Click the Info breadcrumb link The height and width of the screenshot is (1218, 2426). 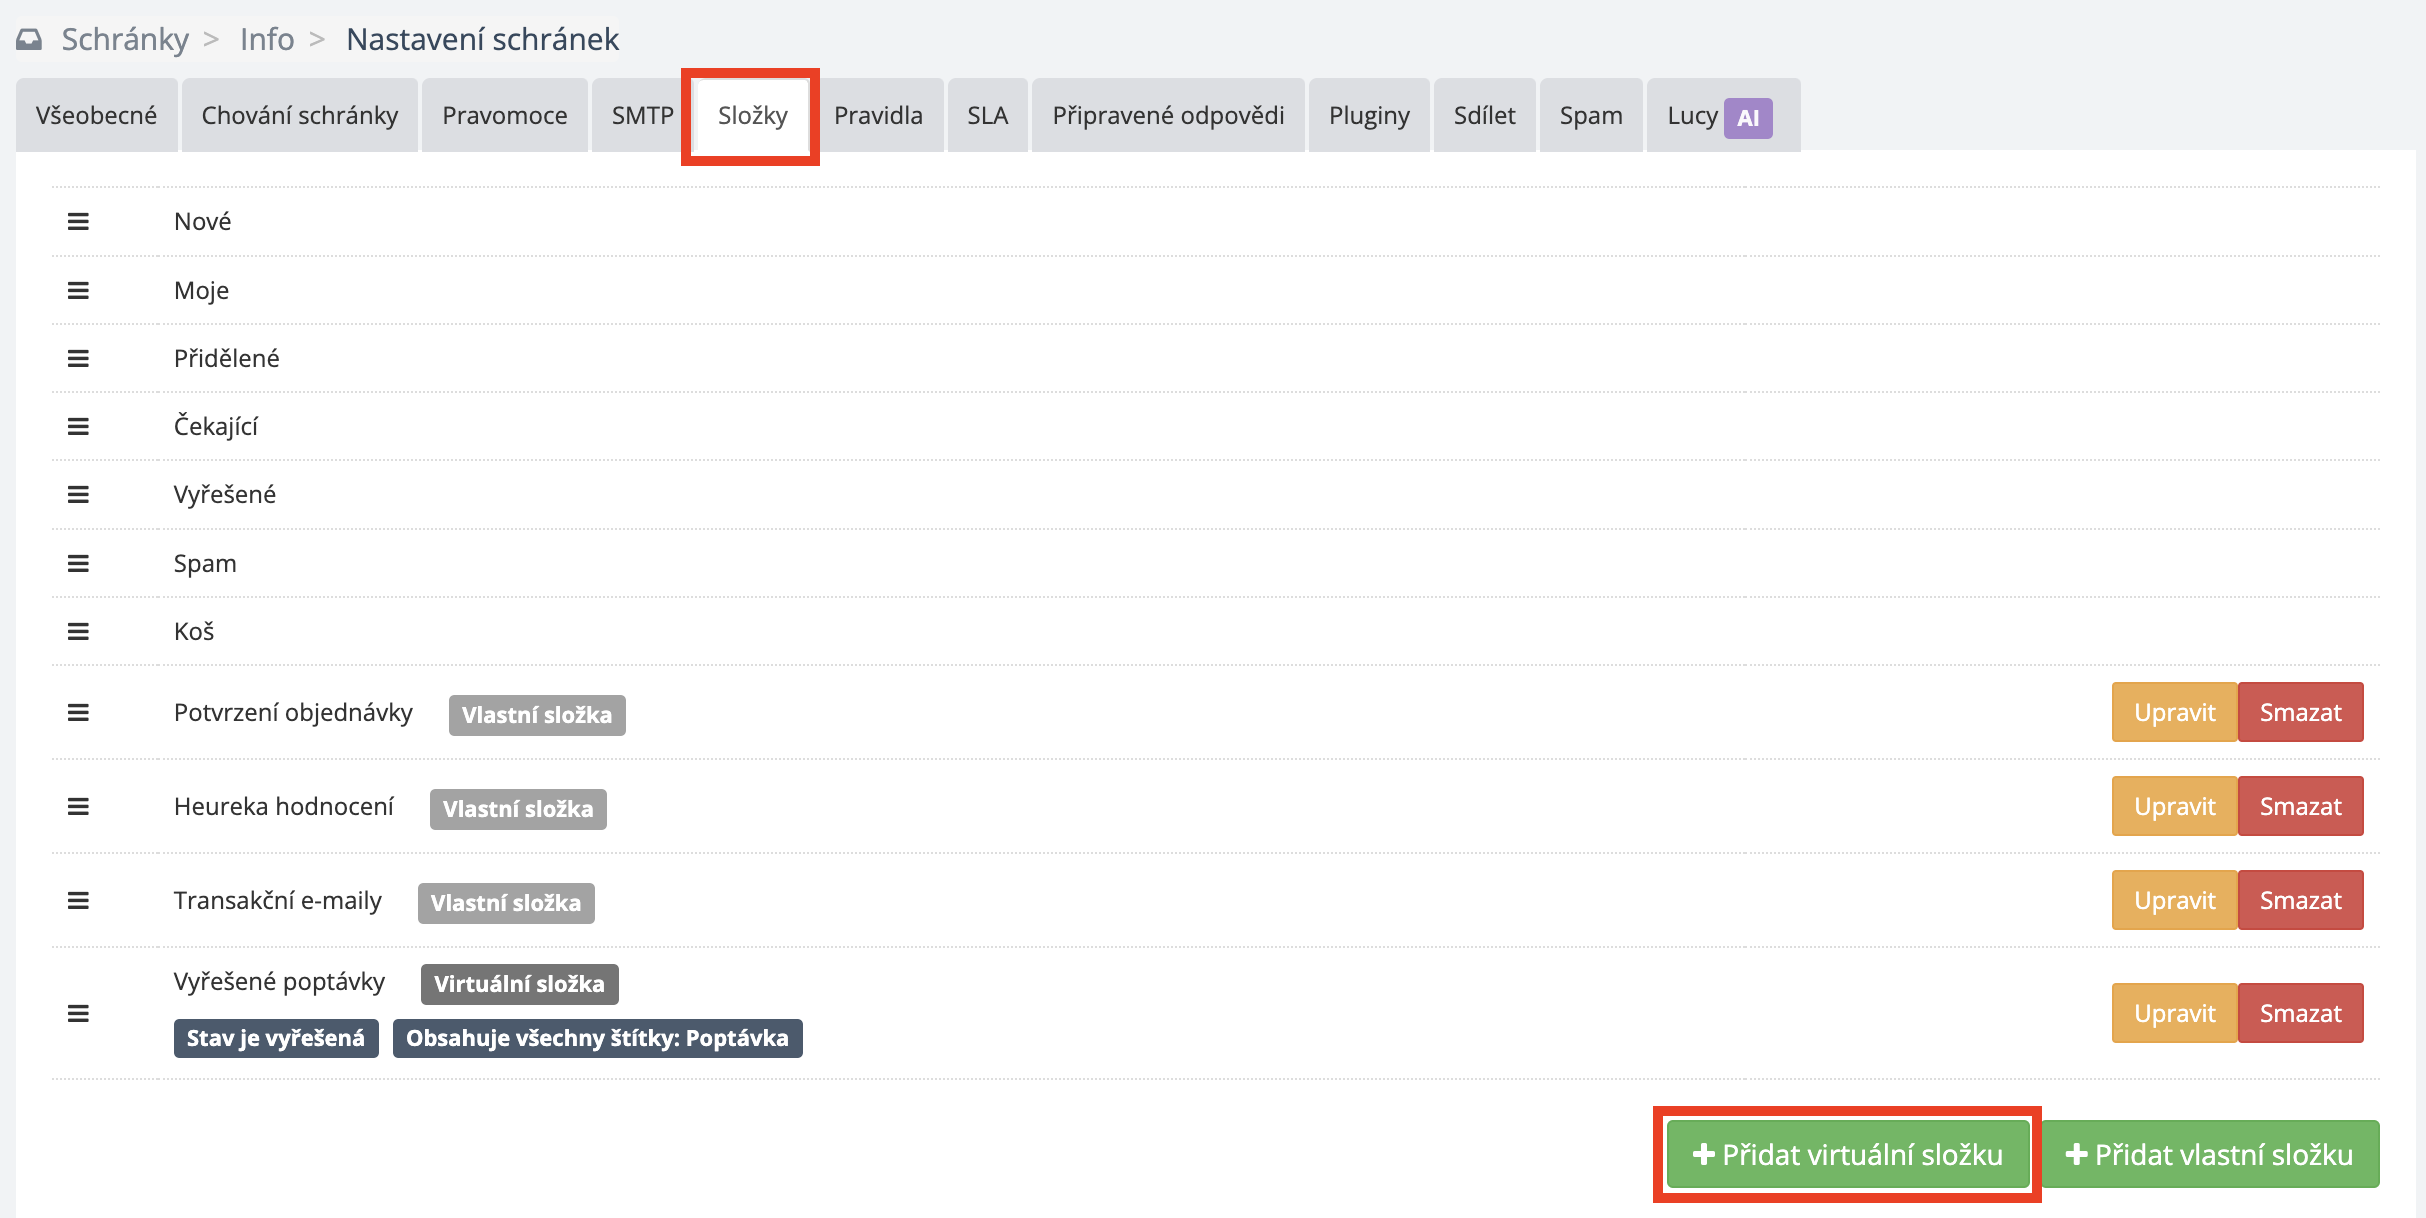click(267, 39)
